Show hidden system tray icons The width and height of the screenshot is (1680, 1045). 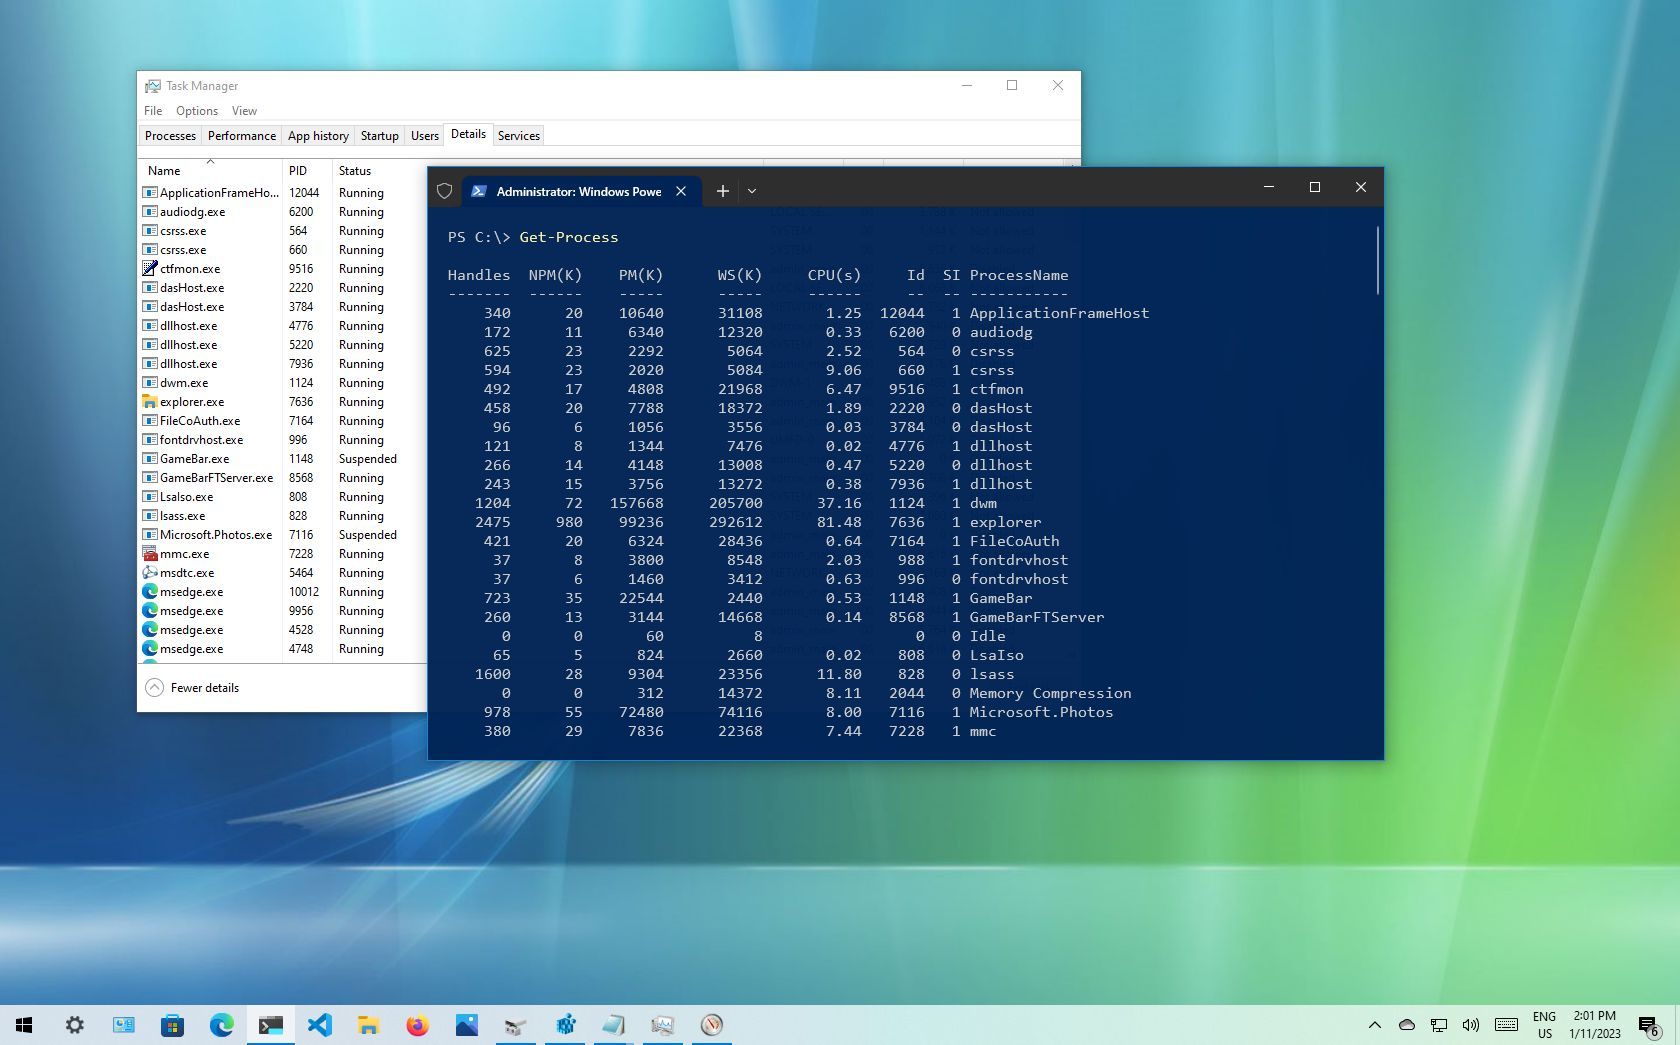coord(1375,1025)
